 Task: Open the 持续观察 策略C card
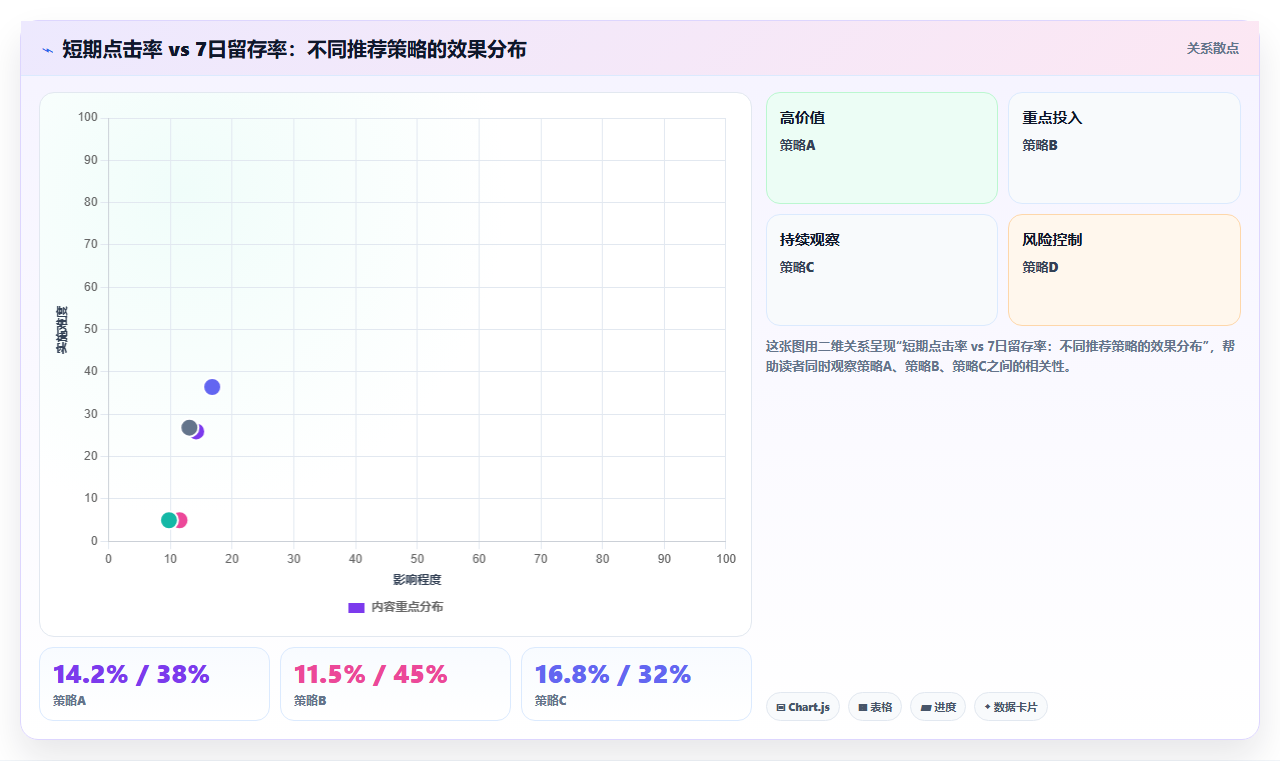882,270
